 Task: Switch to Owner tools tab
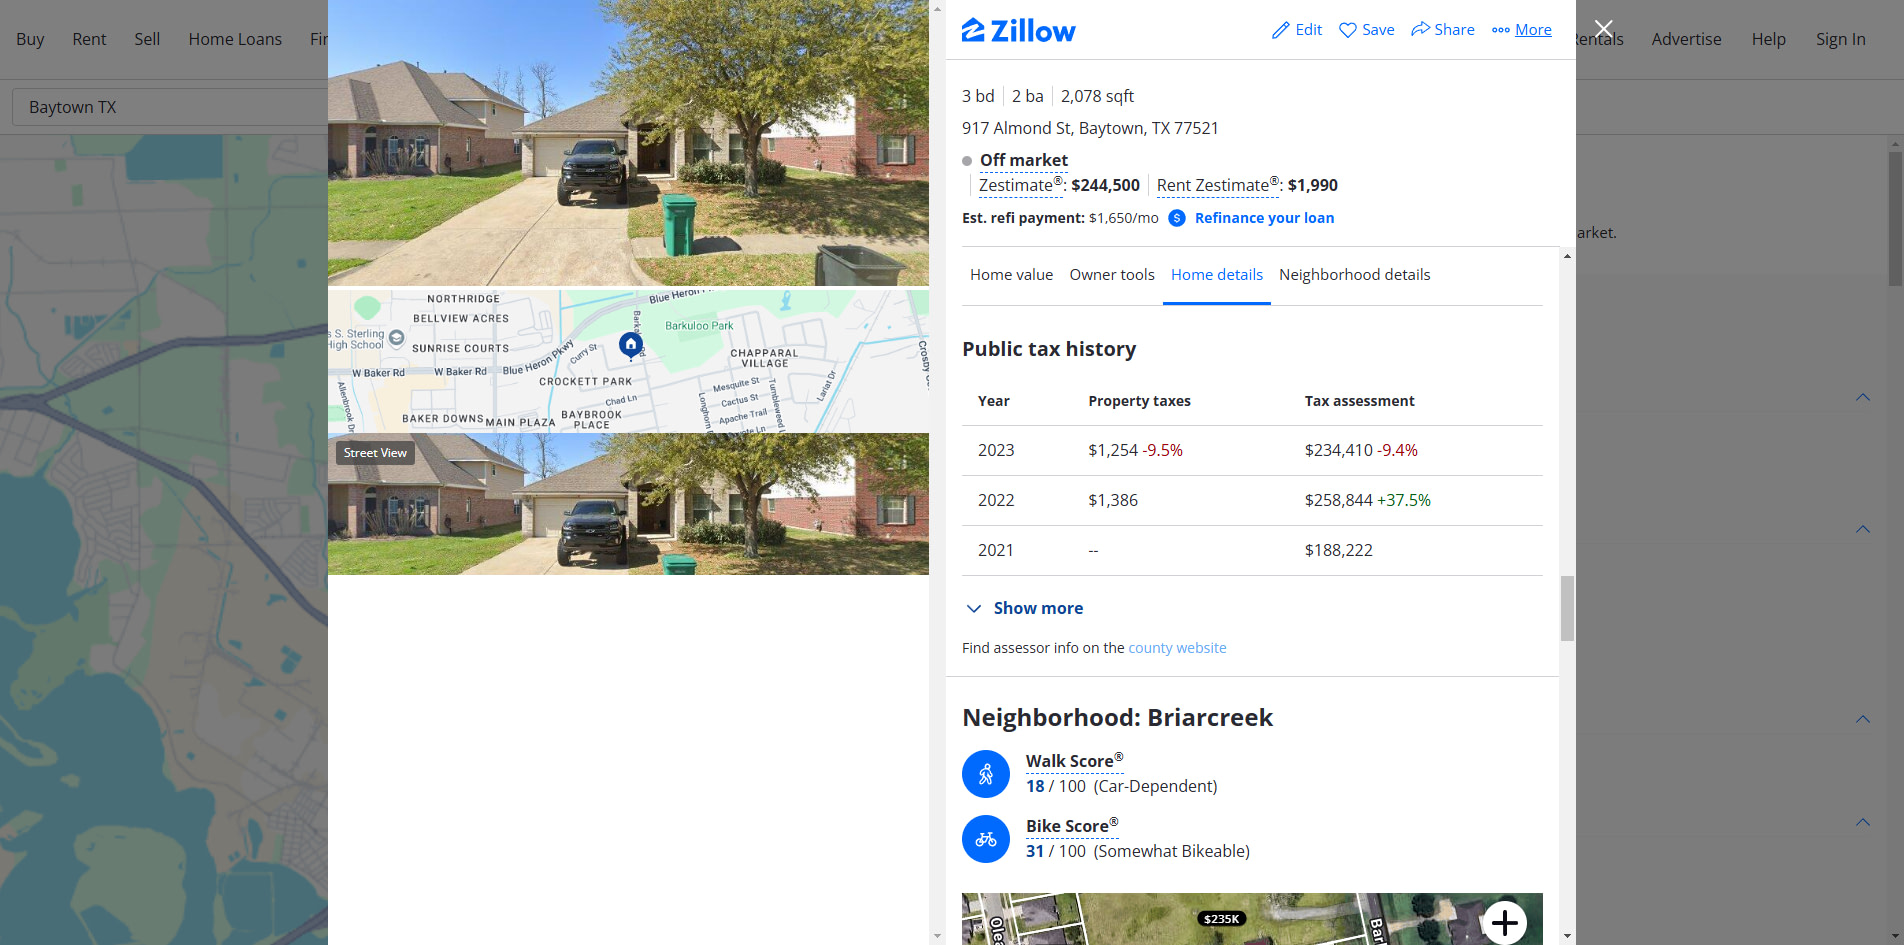[x=1112, y=275]
